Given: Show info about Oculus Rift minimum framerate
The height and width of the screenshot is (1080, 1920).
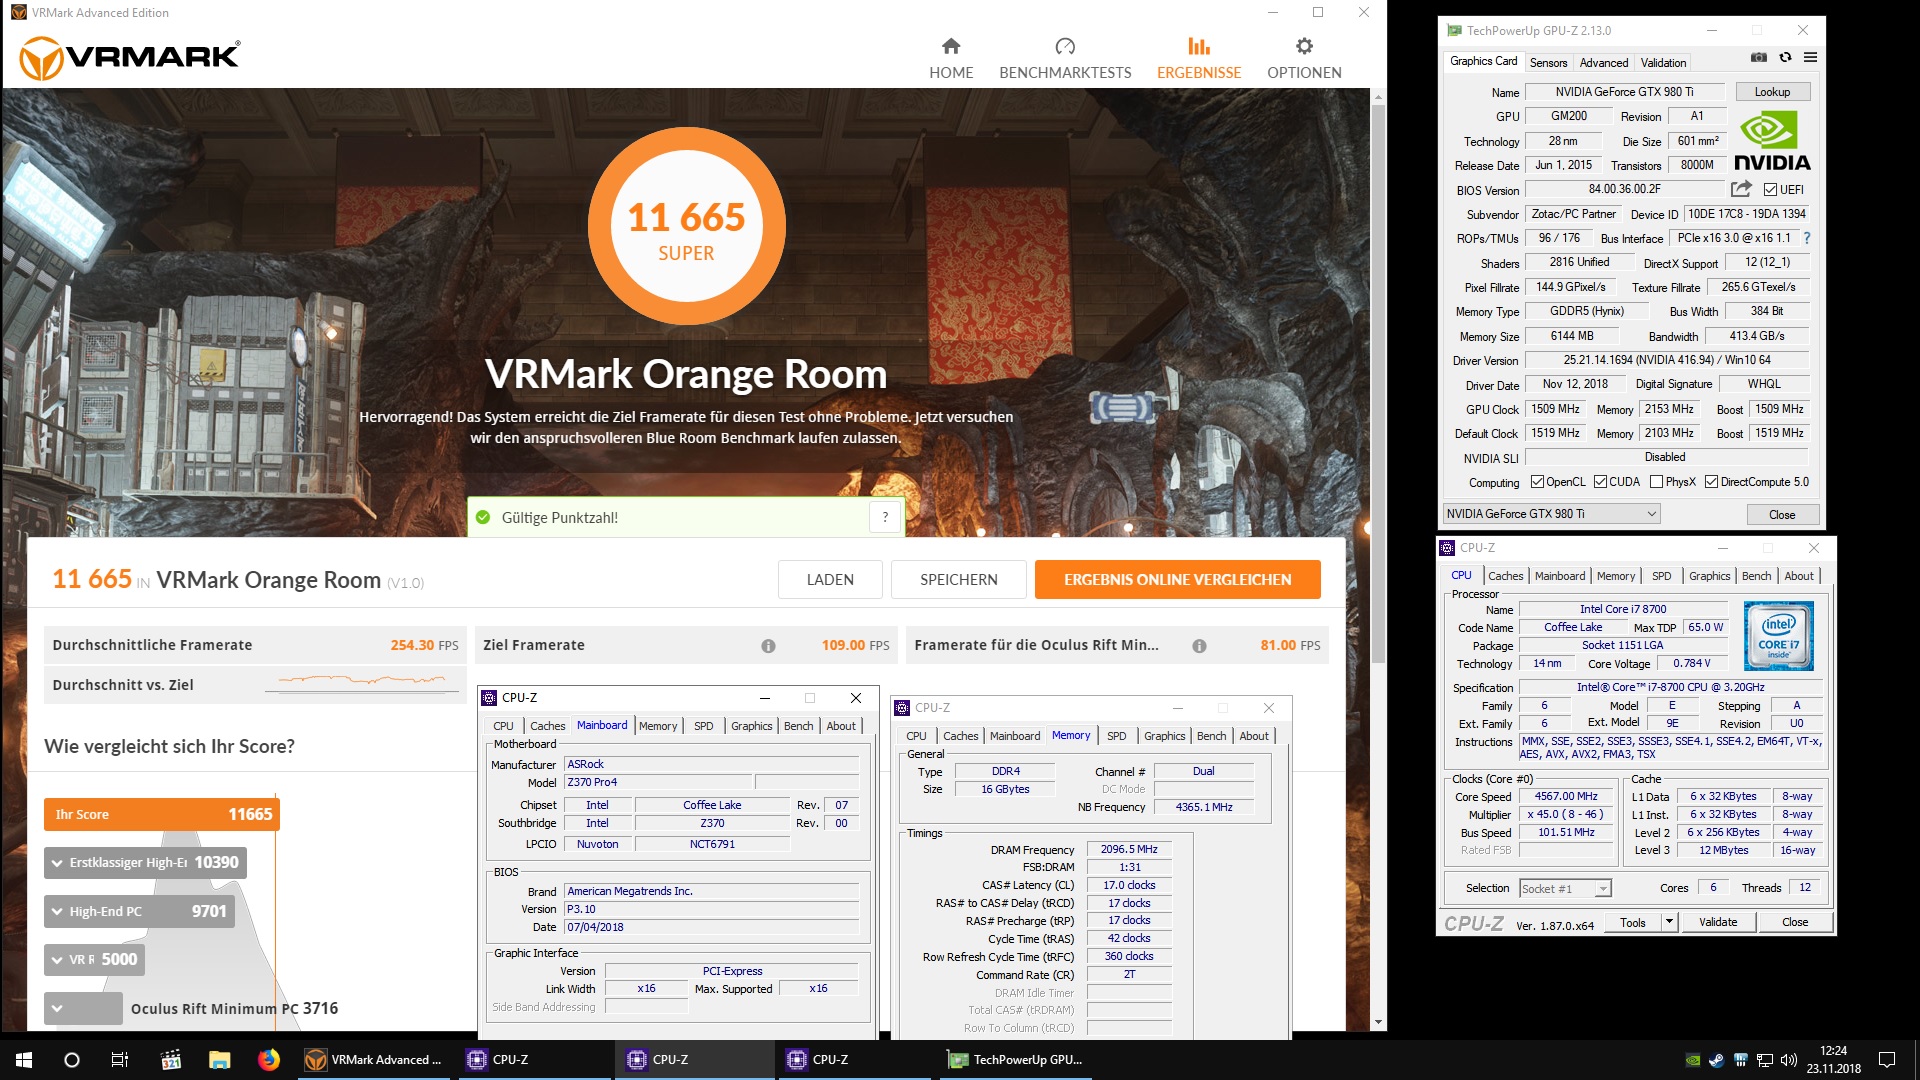Looking at the screenshot, I should (x=1199, y=646).
